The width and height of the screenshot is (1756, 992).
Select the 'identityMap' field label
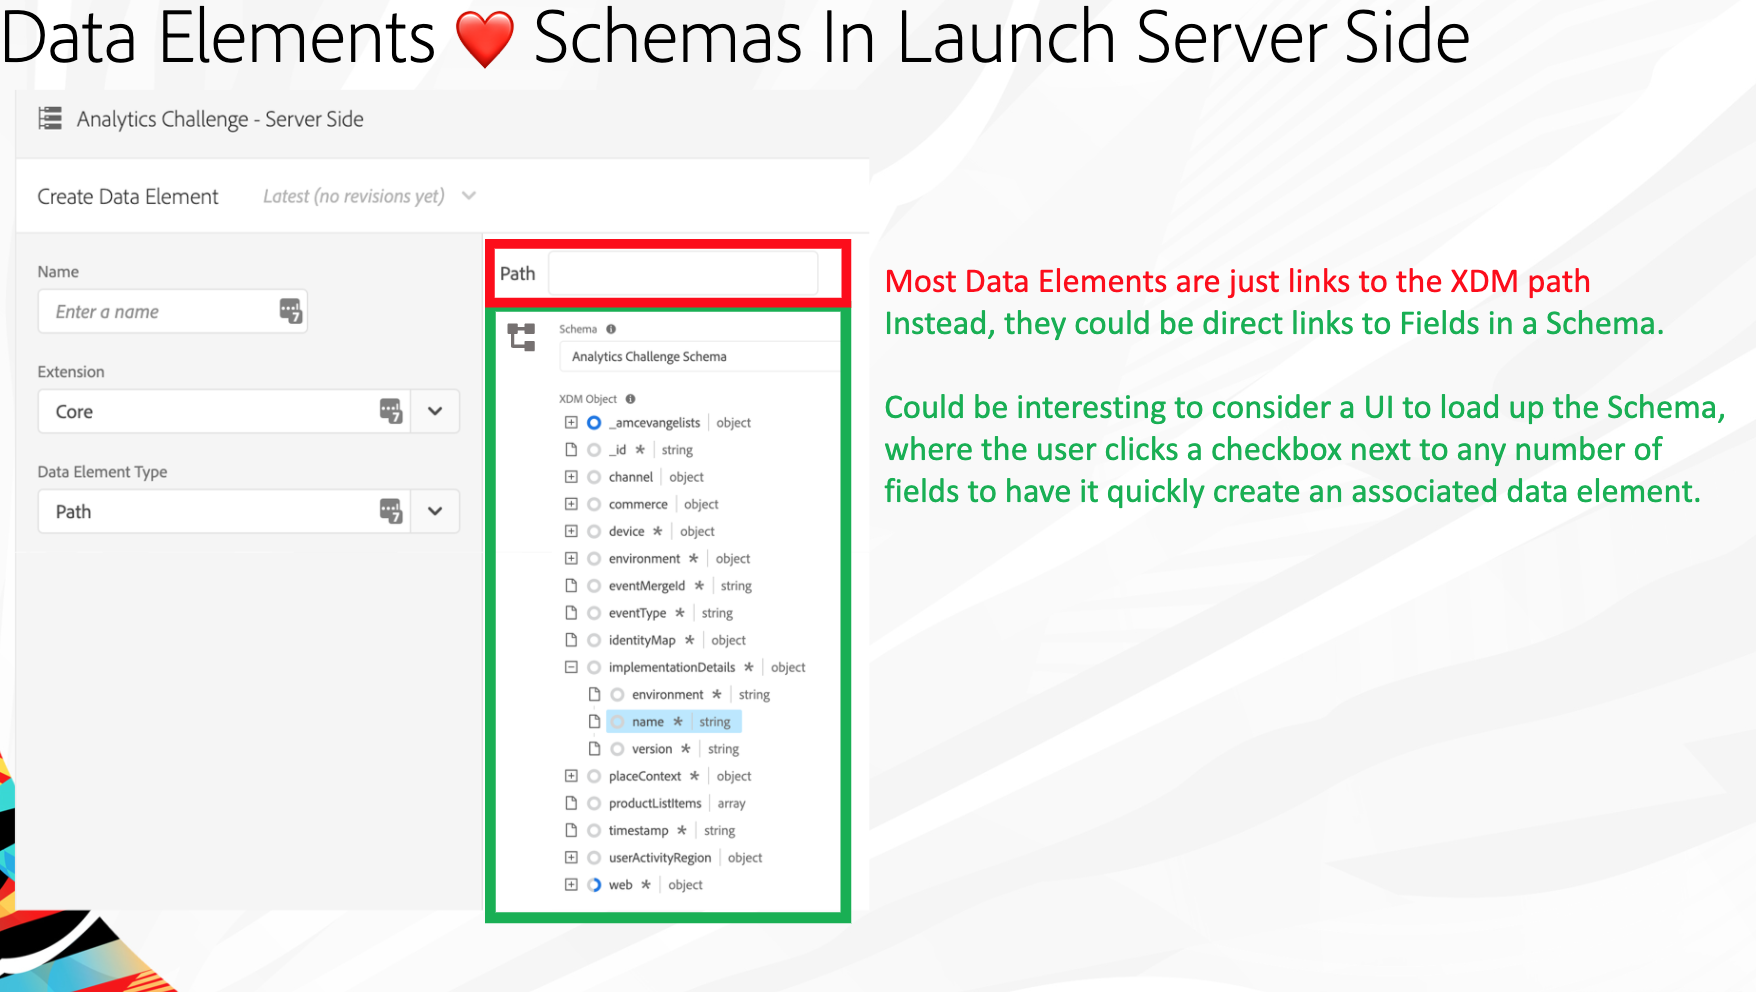coord(642,640)
